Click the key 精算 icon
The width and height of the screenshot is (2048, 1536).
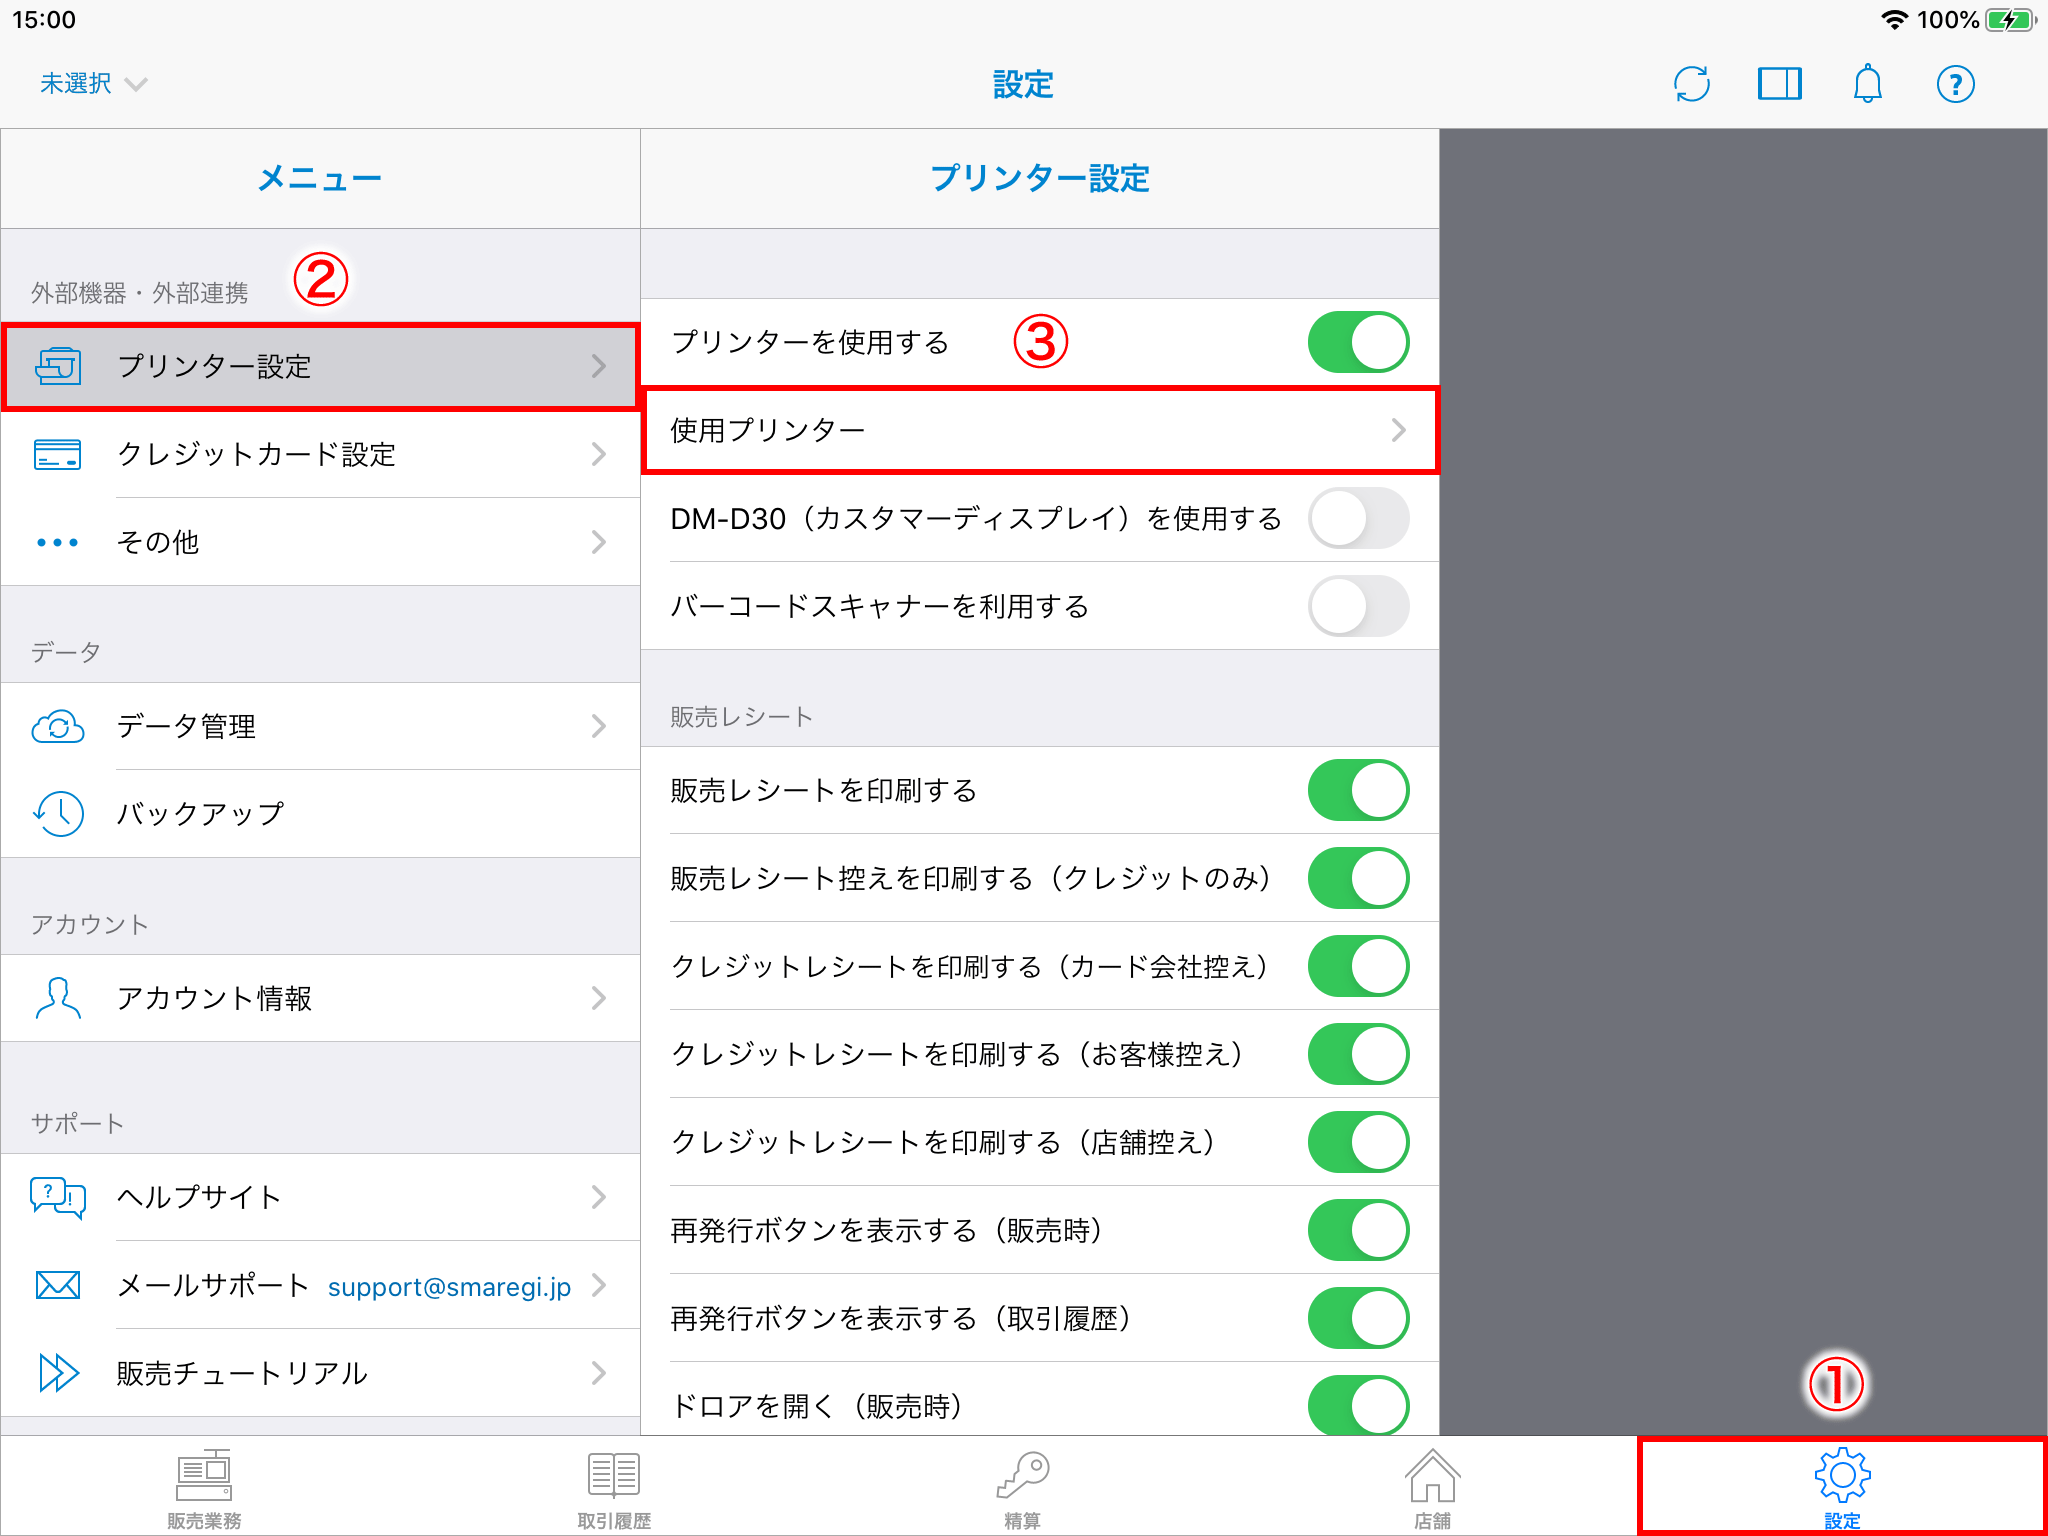[x=1023, y=1474]
